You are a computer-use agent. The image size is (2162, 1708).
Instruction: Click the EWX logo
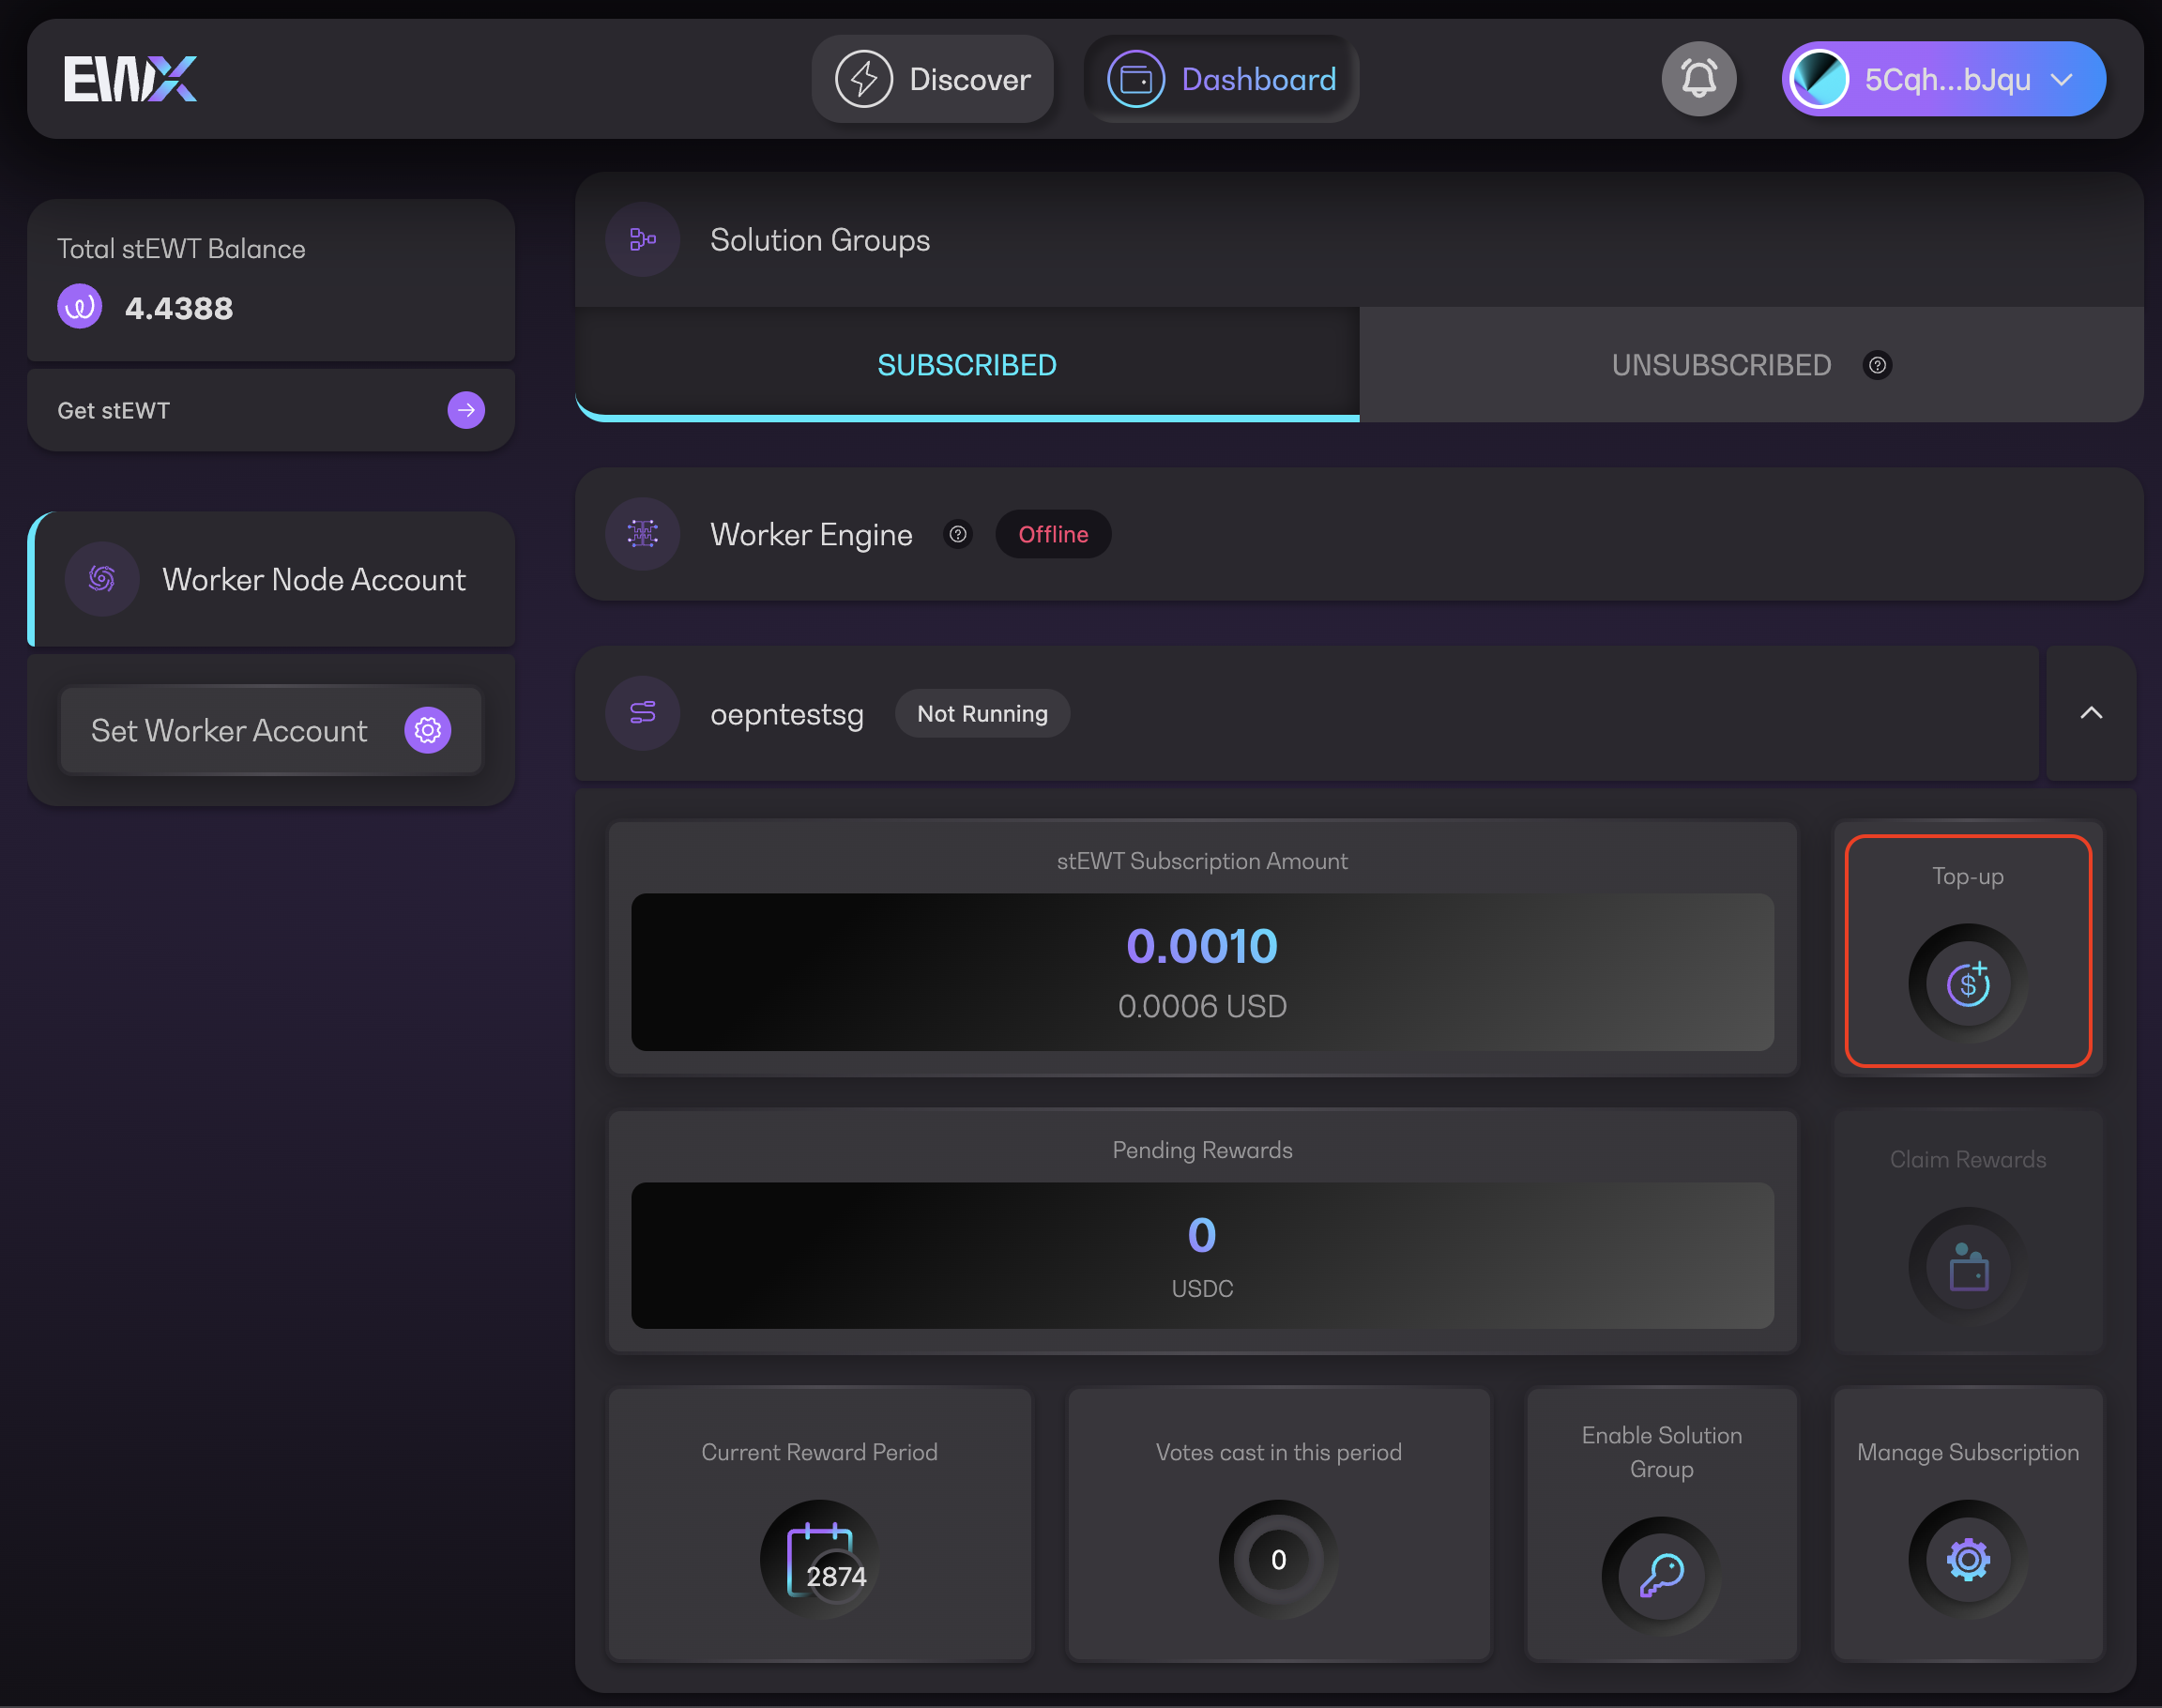click(130, 79)
